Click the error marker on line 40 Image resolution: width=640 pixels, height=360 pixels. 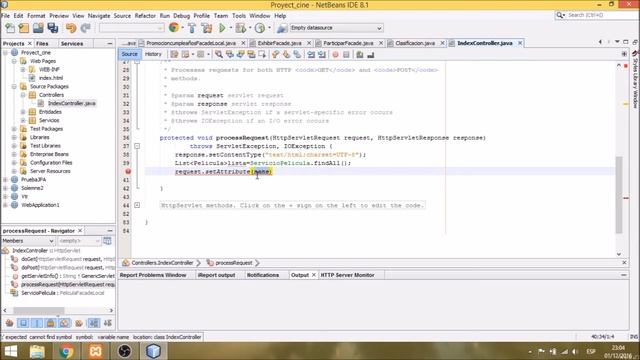click(x=128, y=171)
